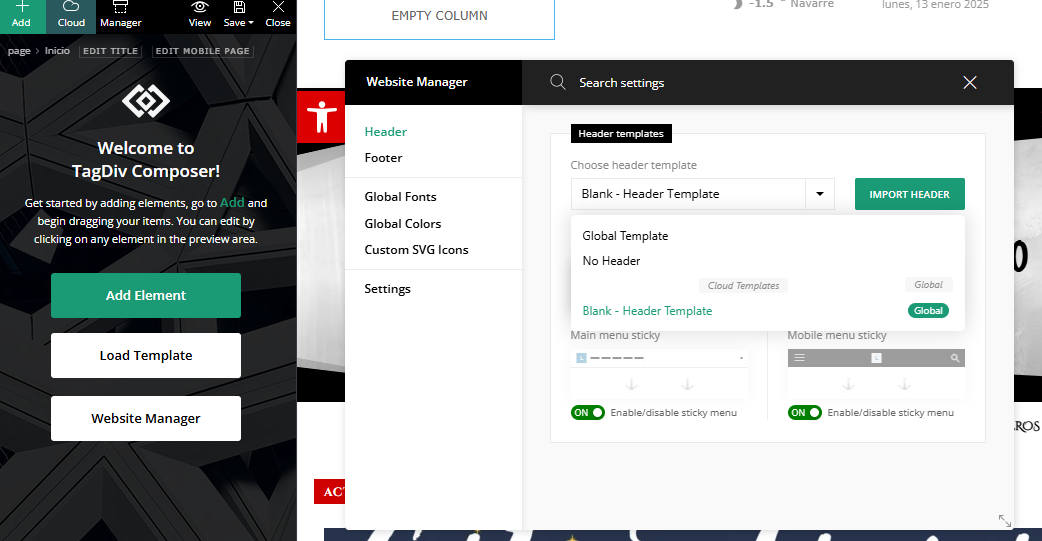
Task: Open the Cloud library
Action: pos(71,16)
